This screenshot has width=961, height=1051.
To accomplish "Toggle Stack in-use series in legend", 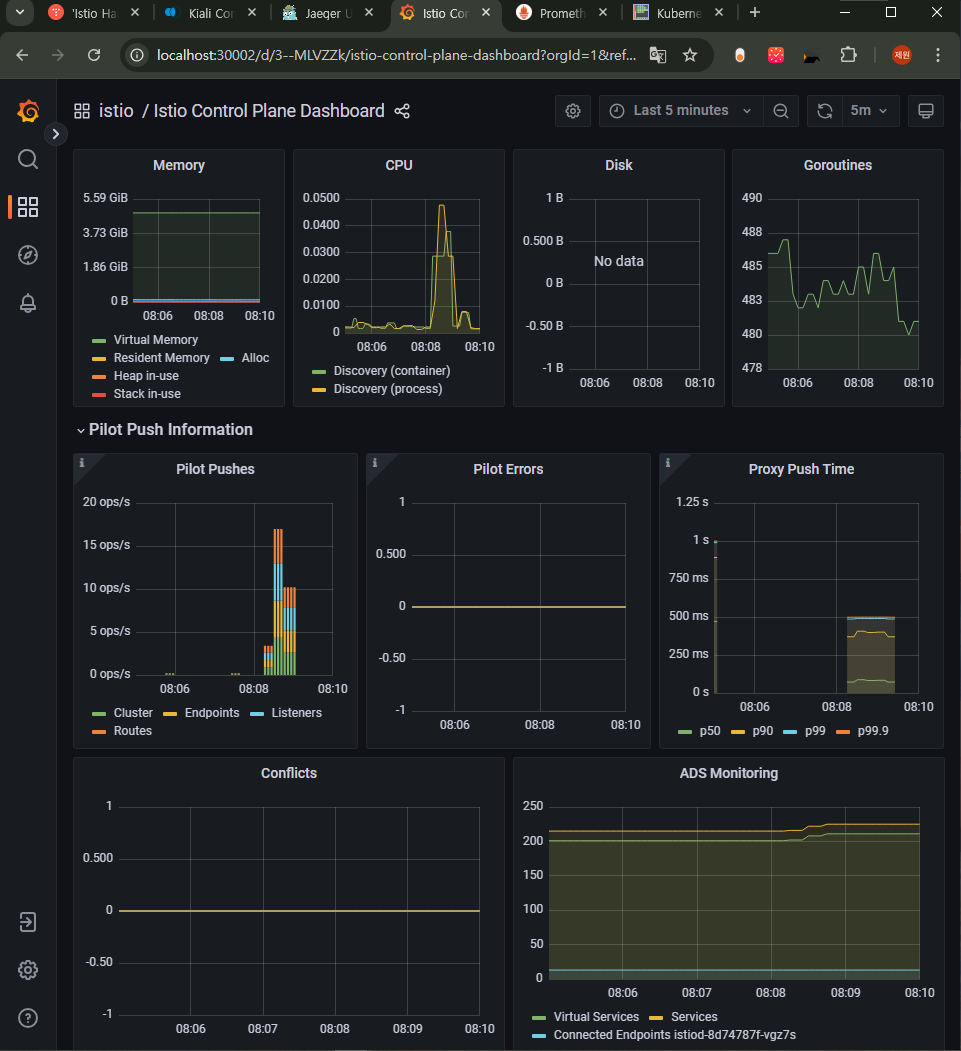I will (x=147, y=394).
